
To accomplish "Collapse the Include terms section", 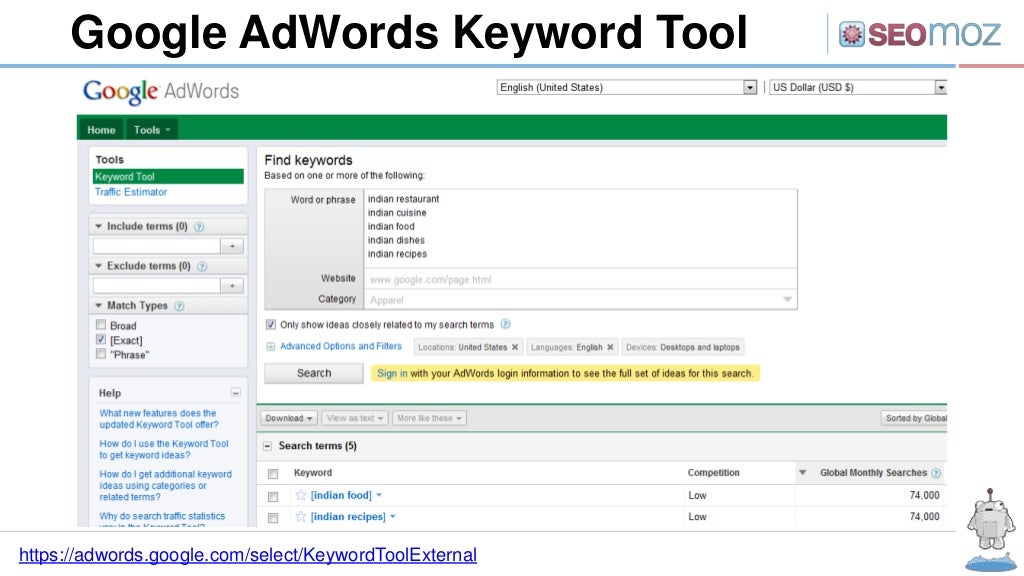I will coord(99,227).
